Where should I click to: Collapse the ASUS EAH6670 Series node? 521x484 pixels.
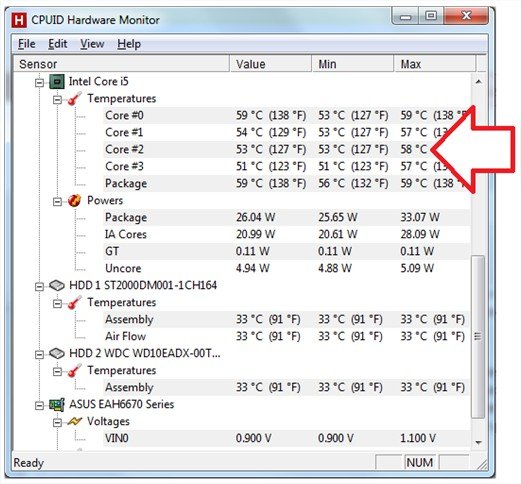39,405
